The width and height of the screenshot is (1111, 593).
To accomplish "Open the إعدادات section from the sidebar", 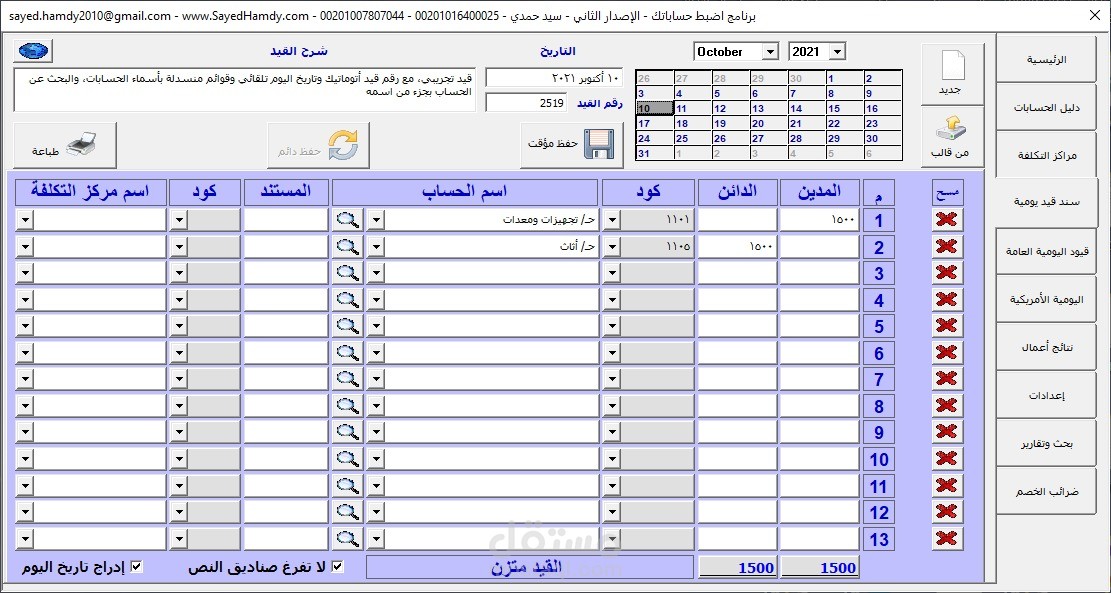I will (1046, 394).
